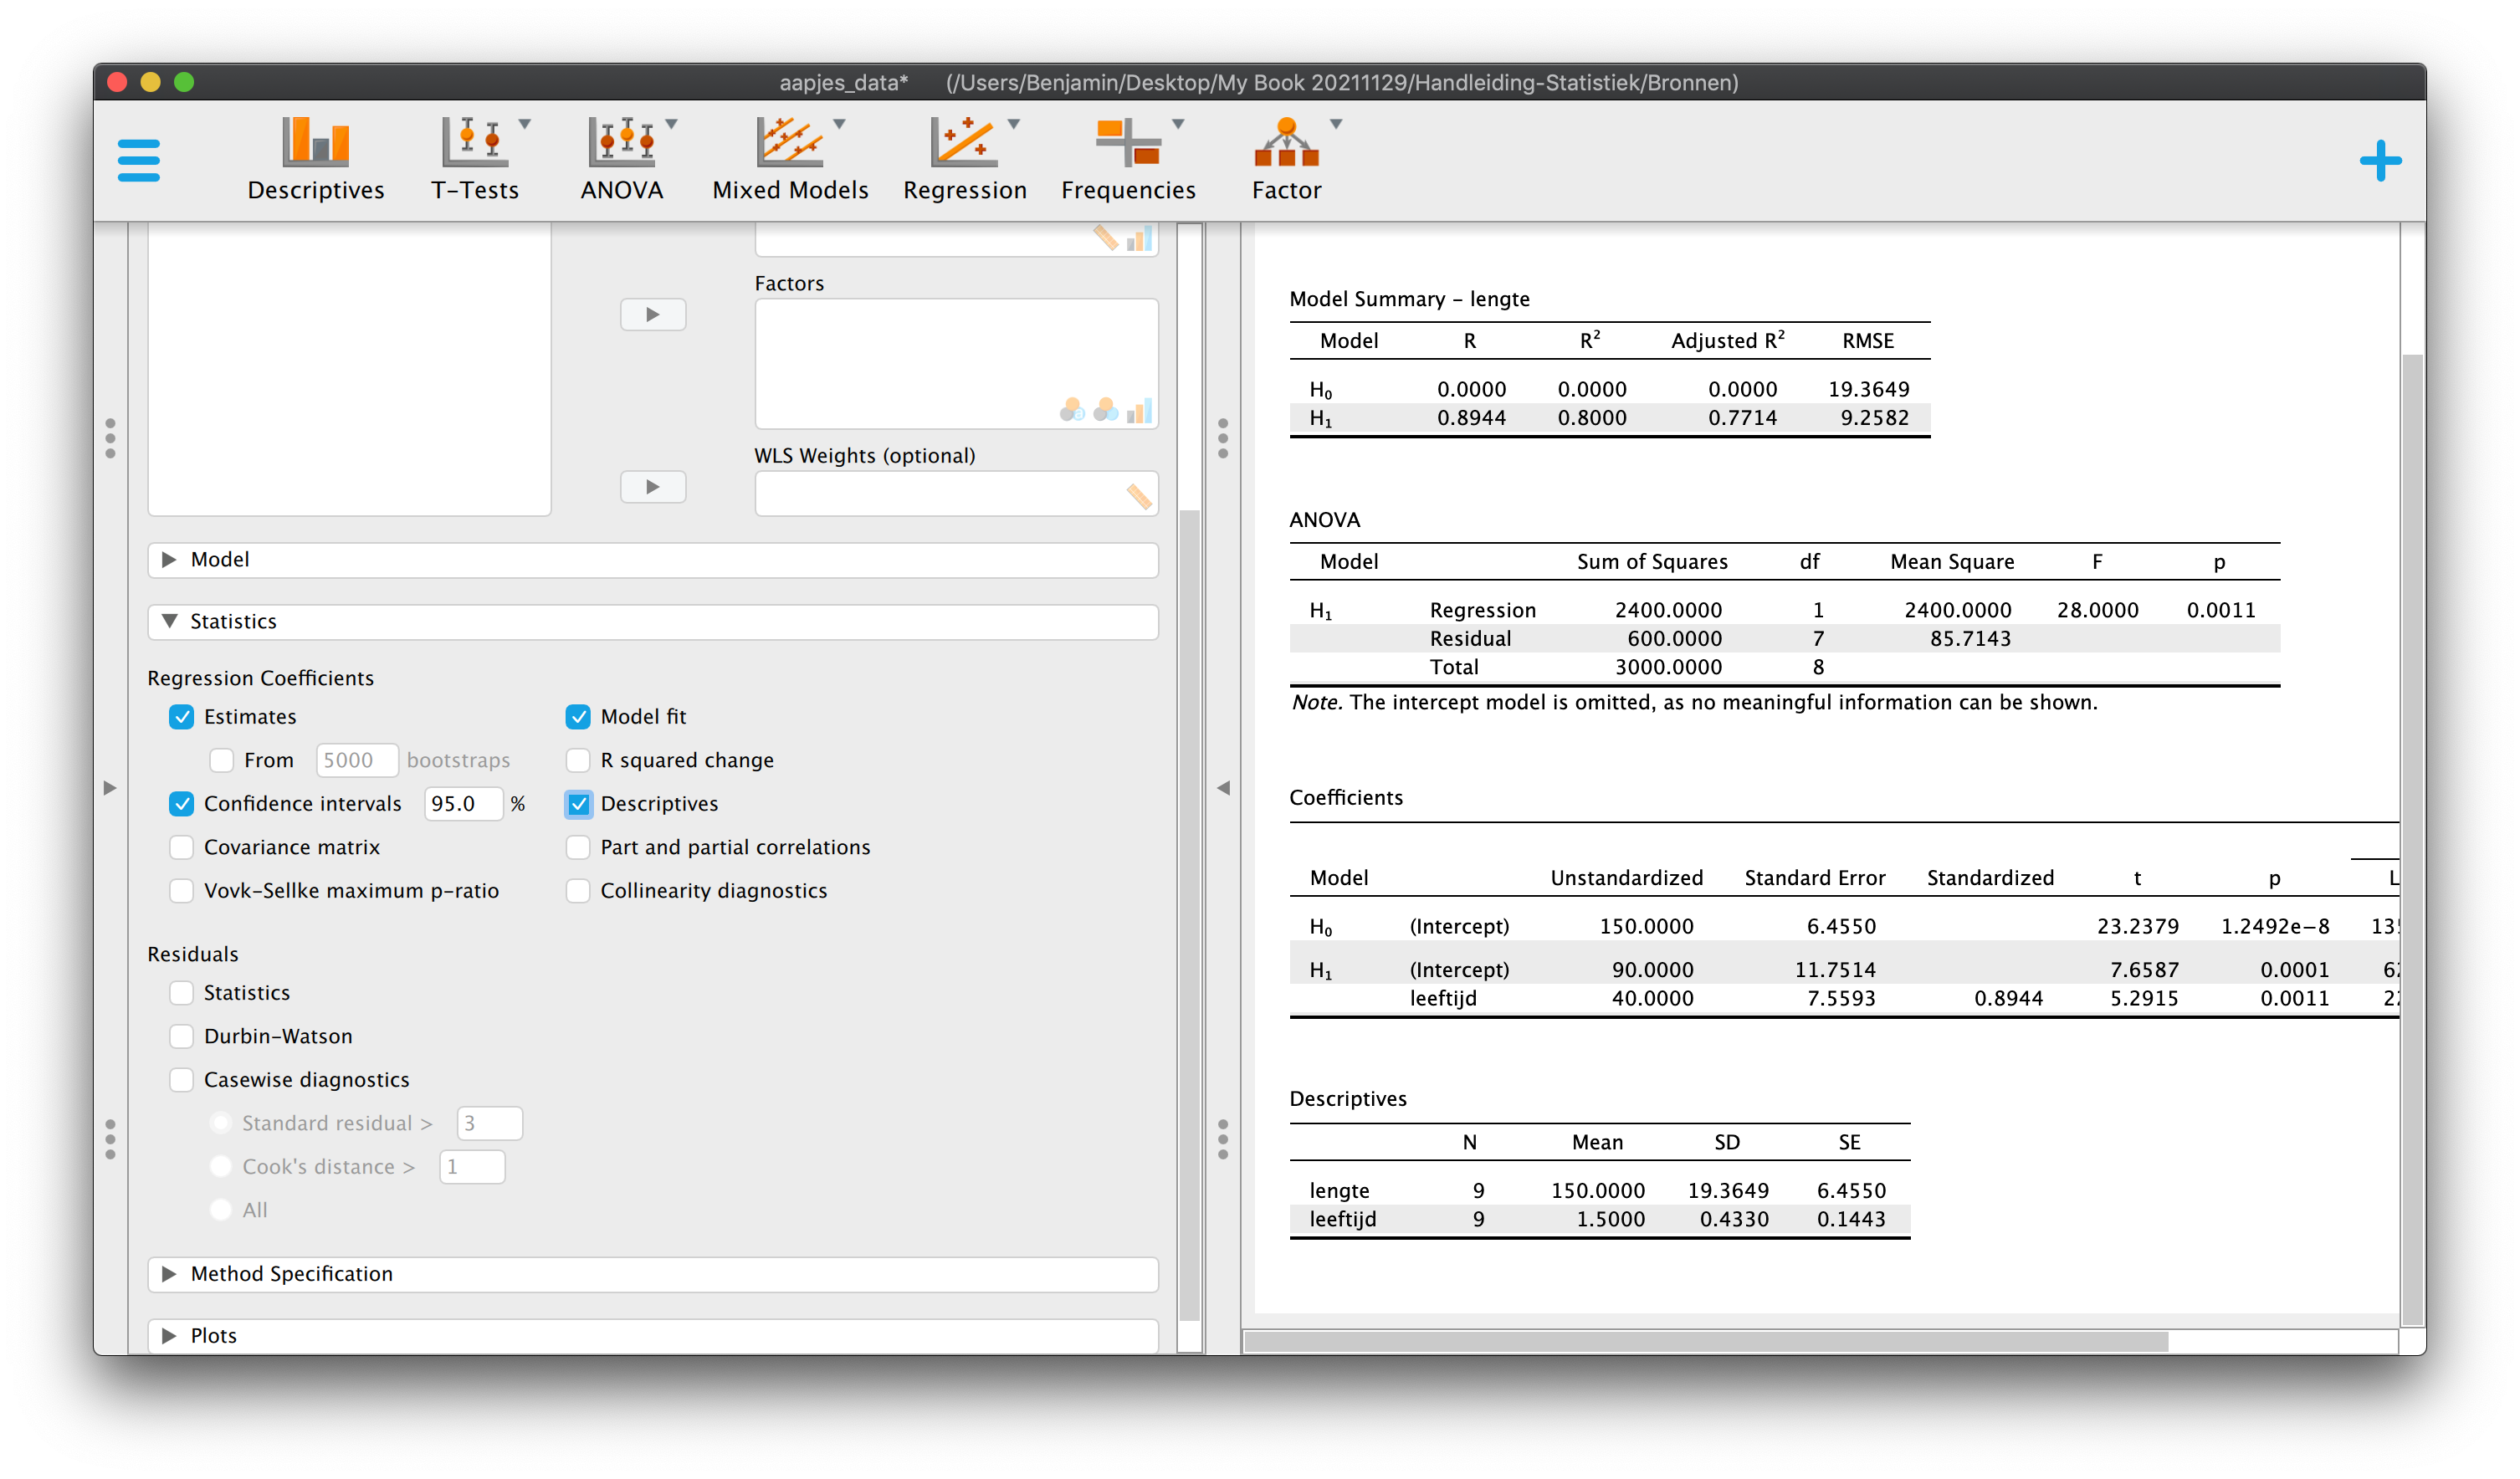The height and width of the screenshot is (1479, 2520).
Task: Open the Regression module
Action: pyautogui.click(x=965, y=160)
